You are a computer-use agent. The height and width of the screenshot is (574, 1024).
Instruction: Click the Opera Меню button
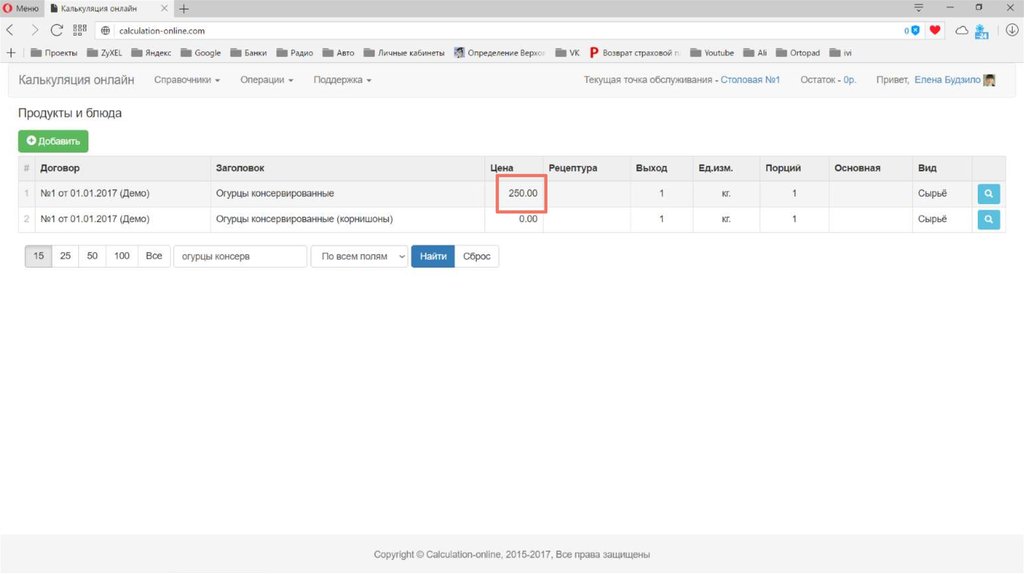coord(21,8)
